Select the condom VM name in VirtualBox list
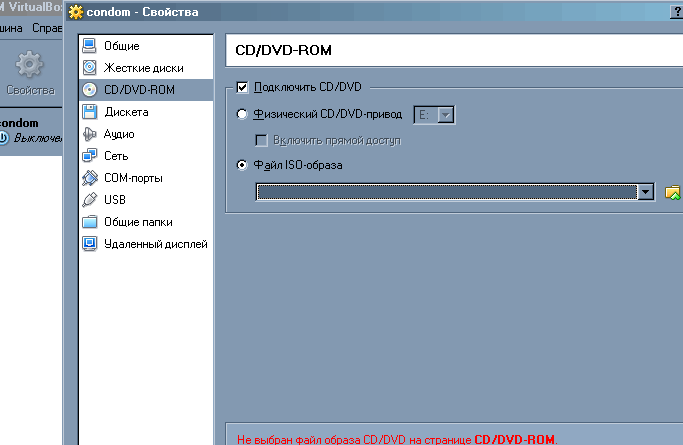Viewport: 683px width, 445px height. point(19,123)
